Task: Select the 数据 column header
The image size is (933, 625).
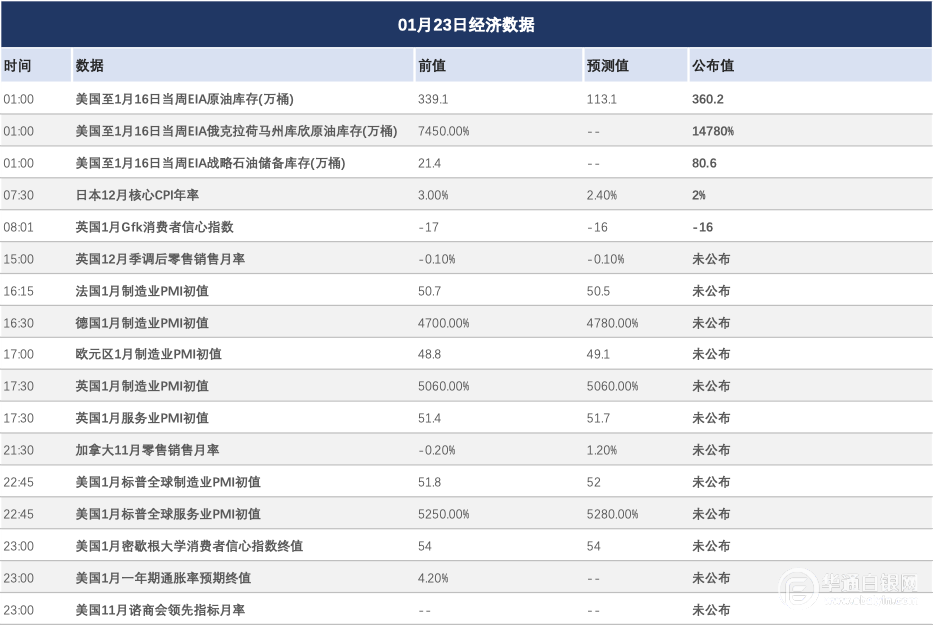Action: [90, 66]
